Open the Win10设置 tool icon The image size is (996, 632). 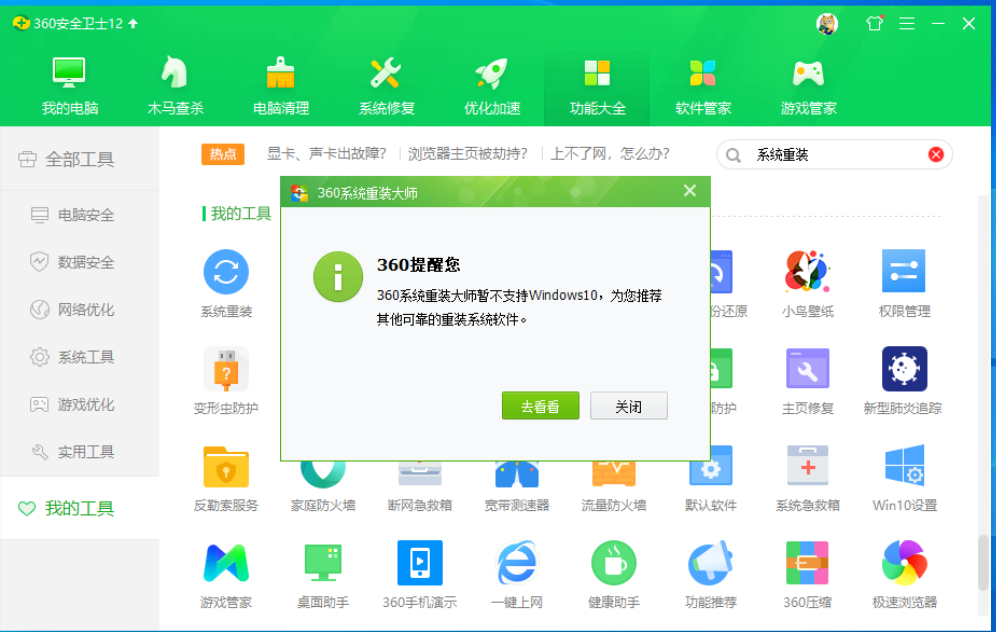[904, 466]
